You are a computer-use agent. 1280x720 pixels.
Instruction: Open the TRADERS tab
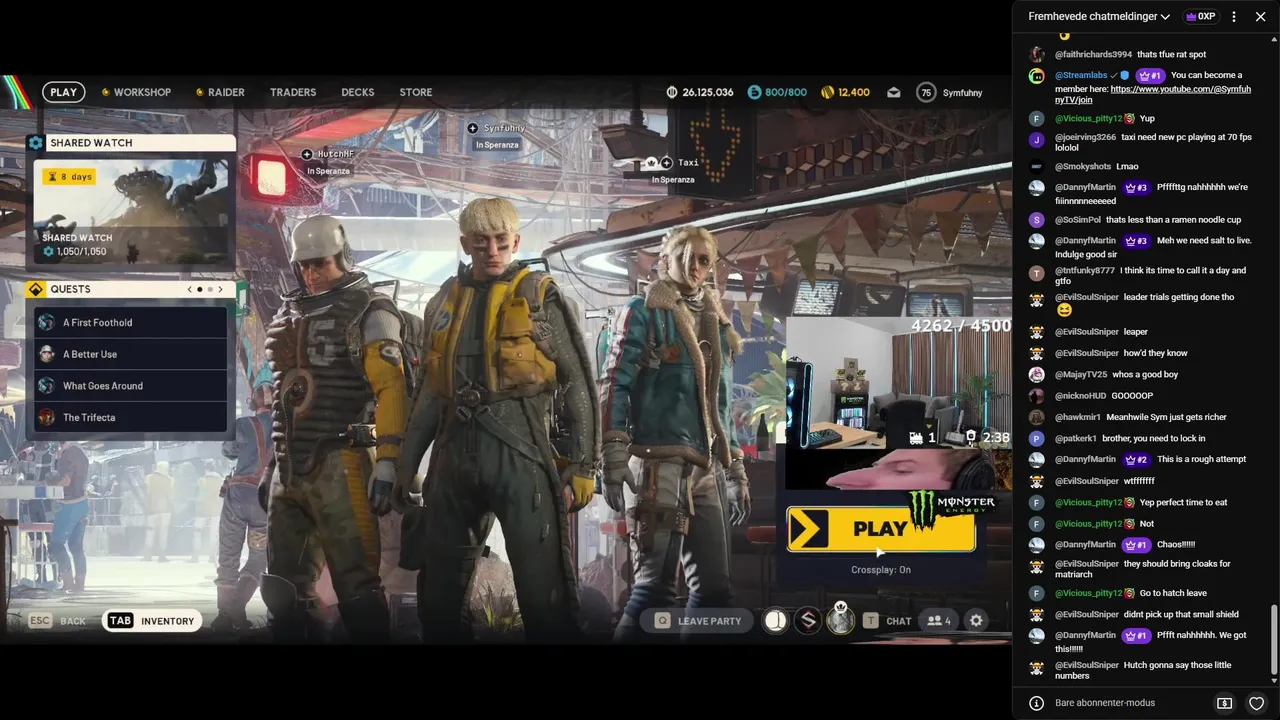(x=293, y=92)
